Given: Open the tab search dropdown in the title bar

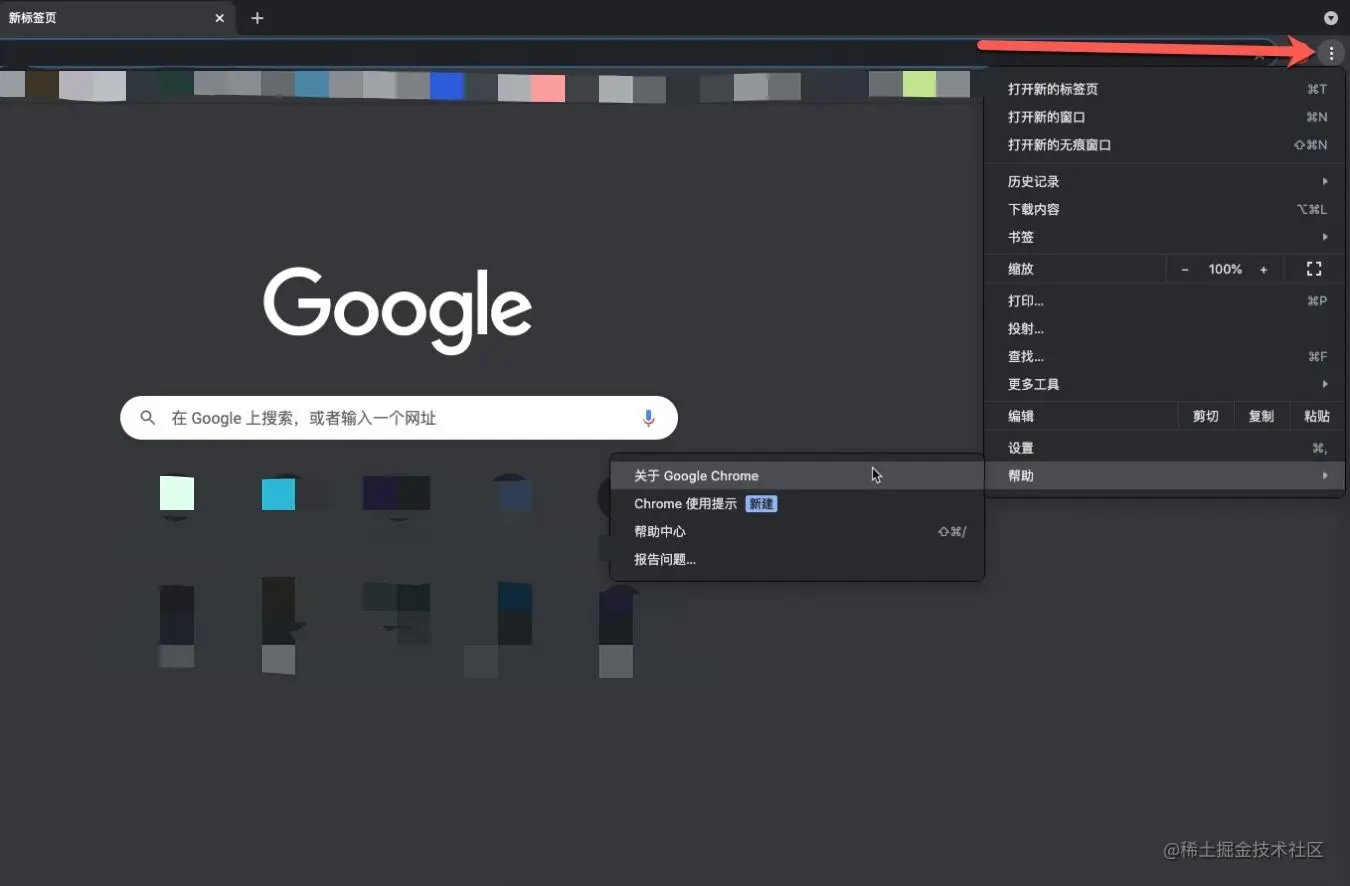Looking at the screenshot, I should (x=1331, y=18).
